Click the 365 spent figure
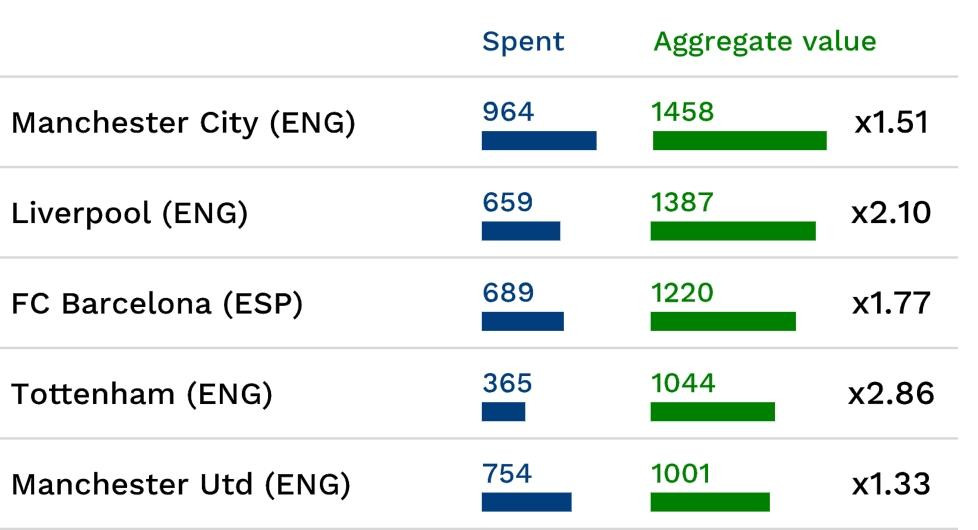Screen dimensions: 978x530 (507, 383)
